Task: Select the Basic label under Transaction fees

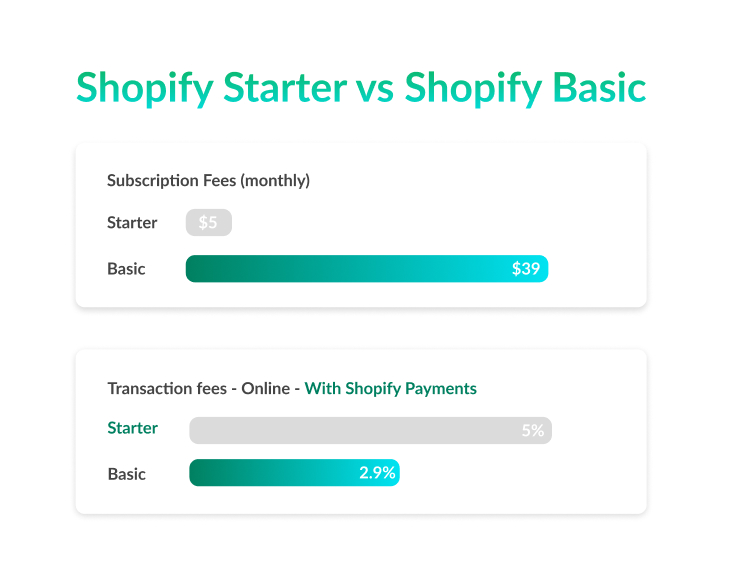Action: coord(126,474)
